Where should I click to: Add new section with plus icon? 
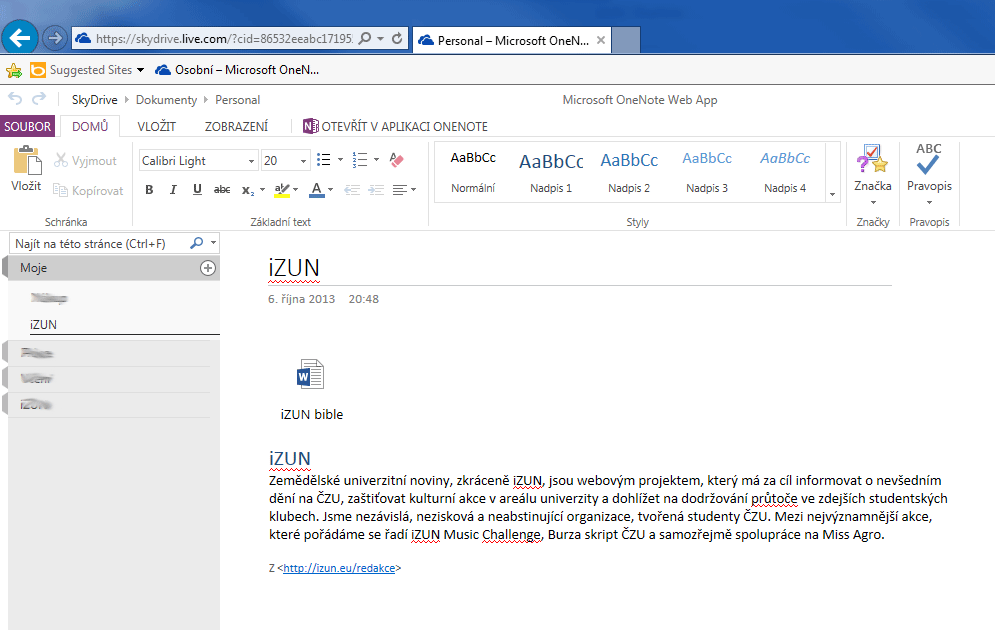208,268
